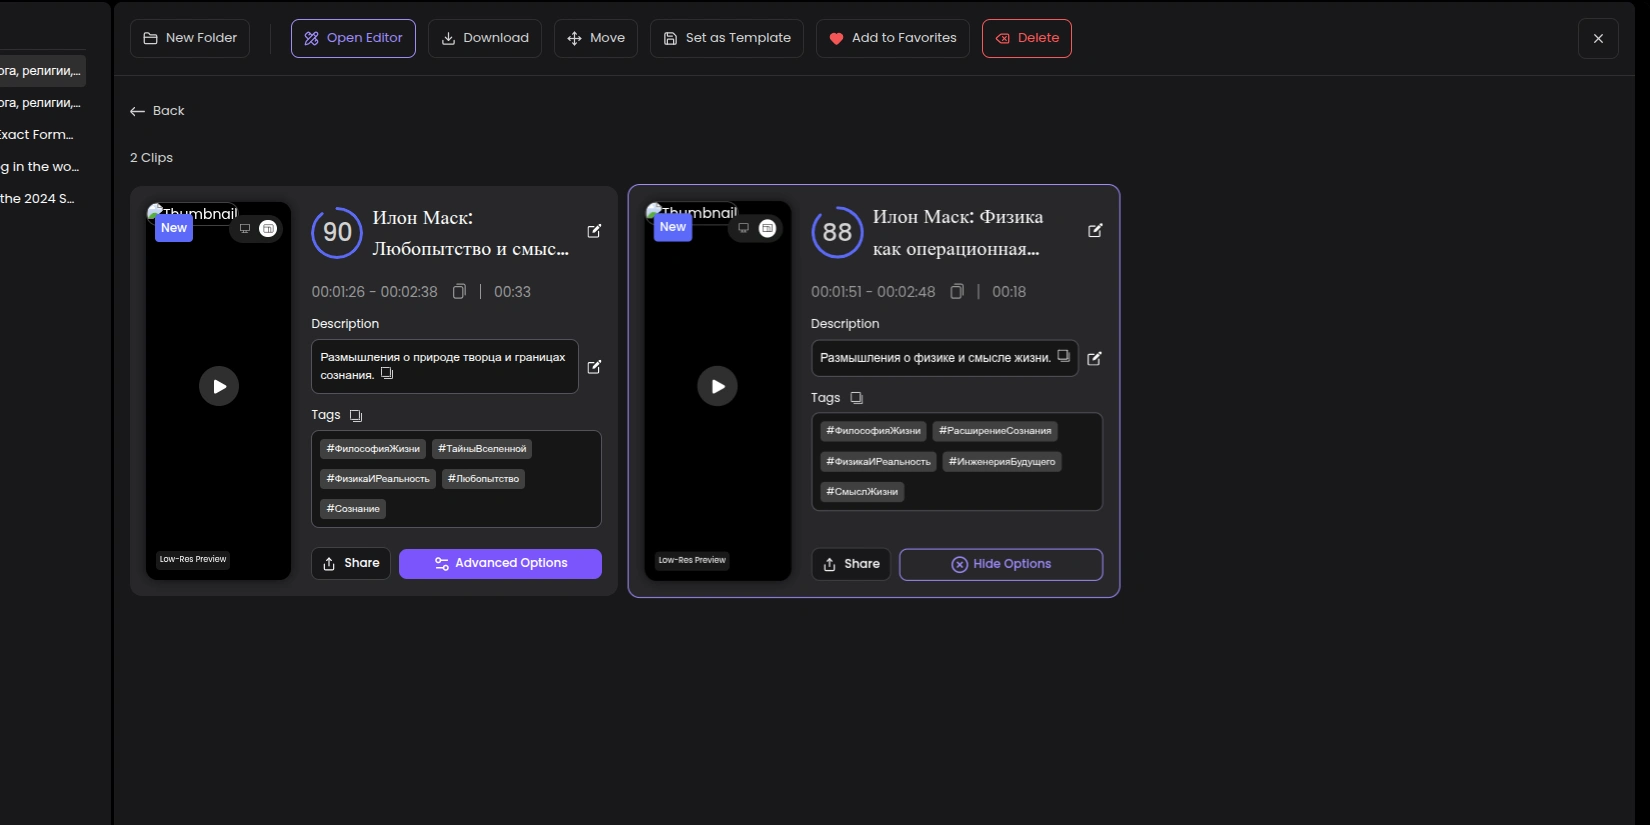Share the clip scored 88

(851, 565)
